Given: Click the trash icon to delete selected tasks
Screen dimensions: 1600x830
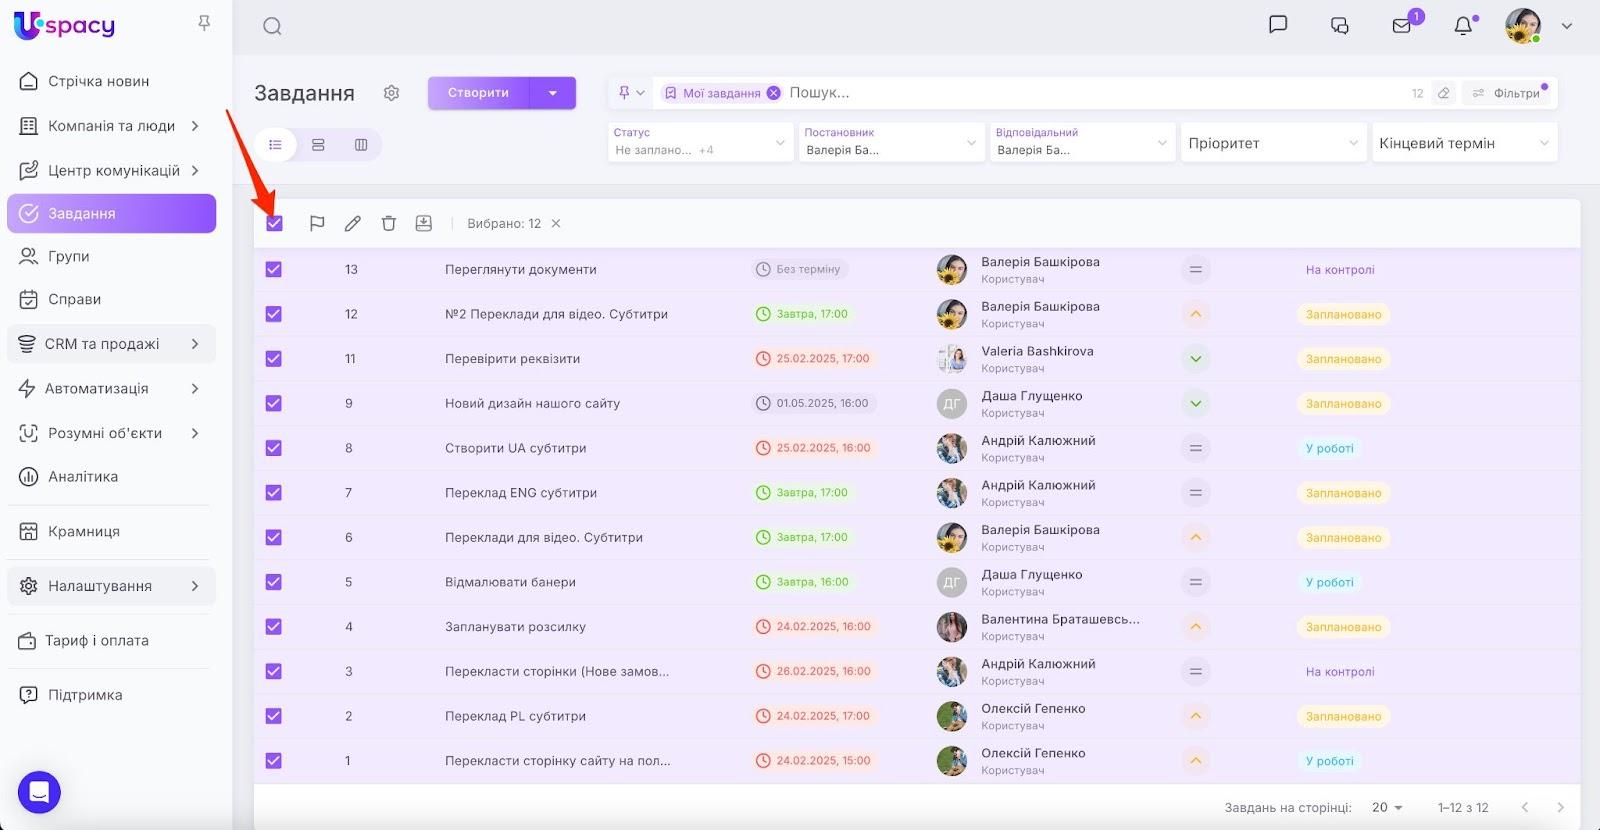Looking at the screenshot, I should tap(389, 224).
